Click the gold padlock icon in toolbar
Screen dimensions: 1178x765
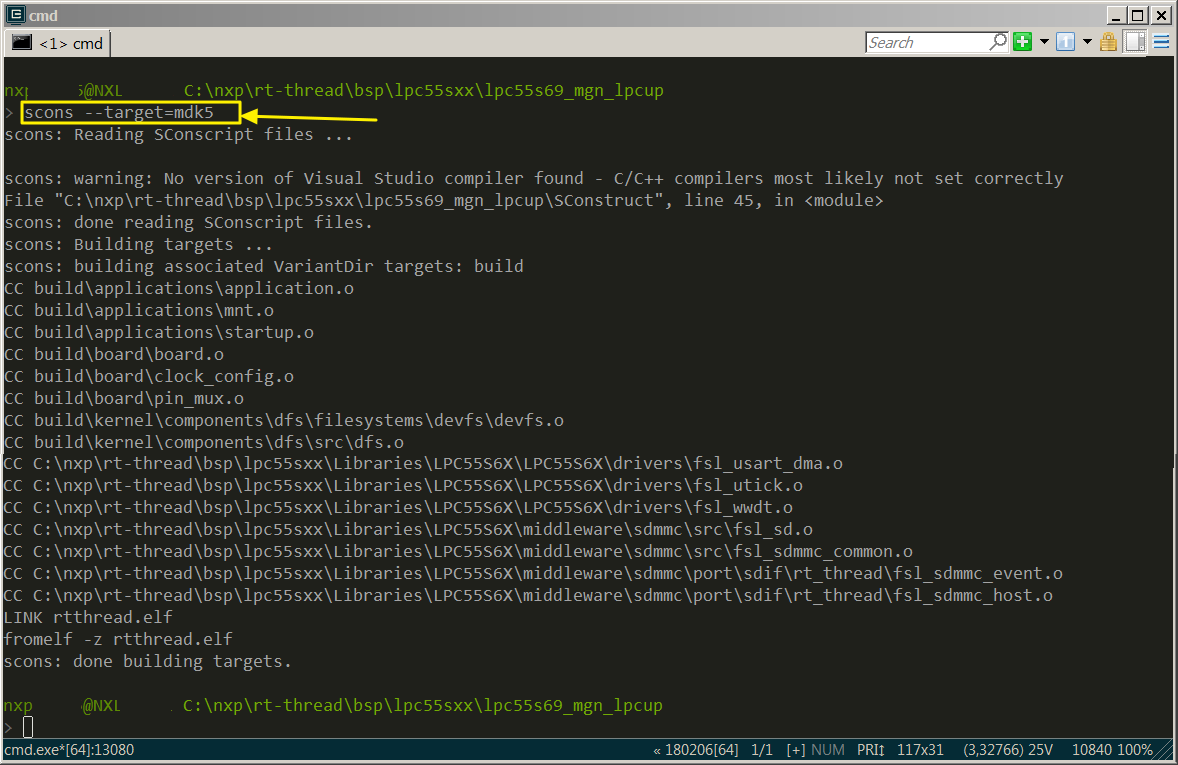pyautogui.click(x=1108, y=42)
